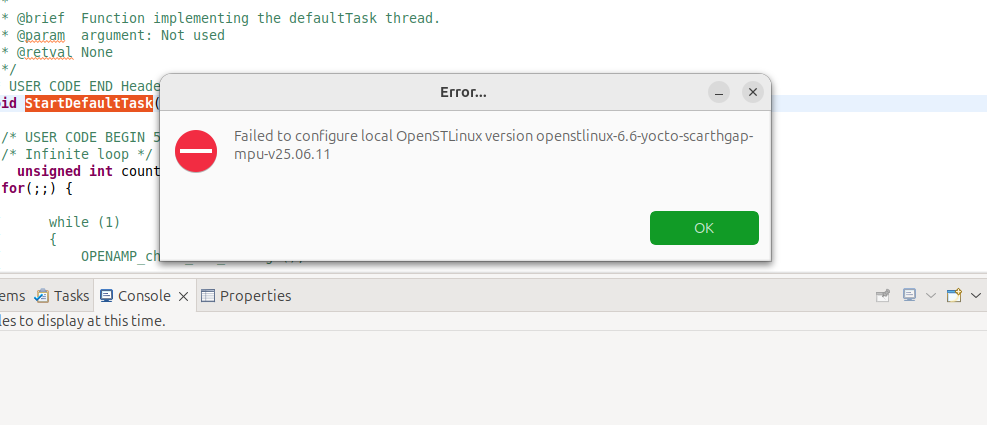Click the Pin Console icon
The height and width of the screenshot is (425, 987).
coord(883,296)
